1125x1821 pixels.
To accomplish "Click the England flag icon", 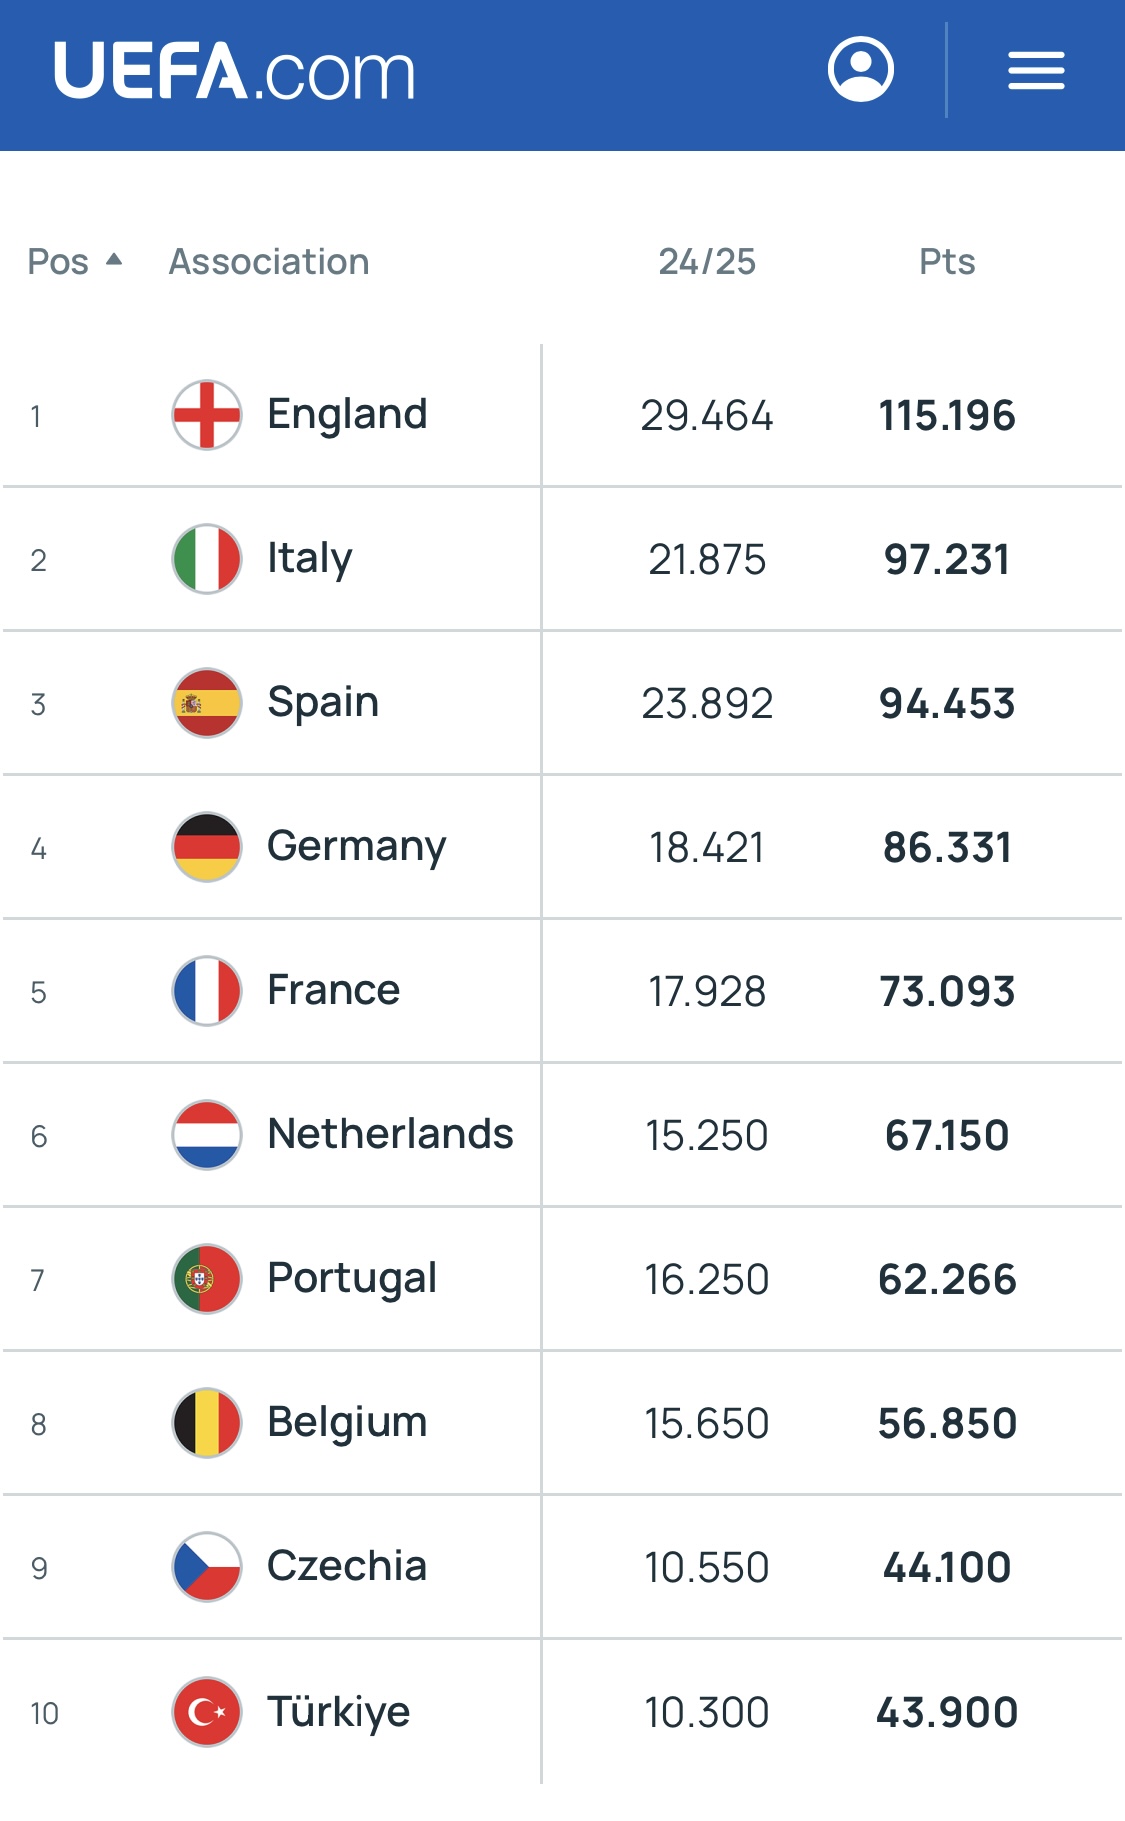I will click(207, 415).
